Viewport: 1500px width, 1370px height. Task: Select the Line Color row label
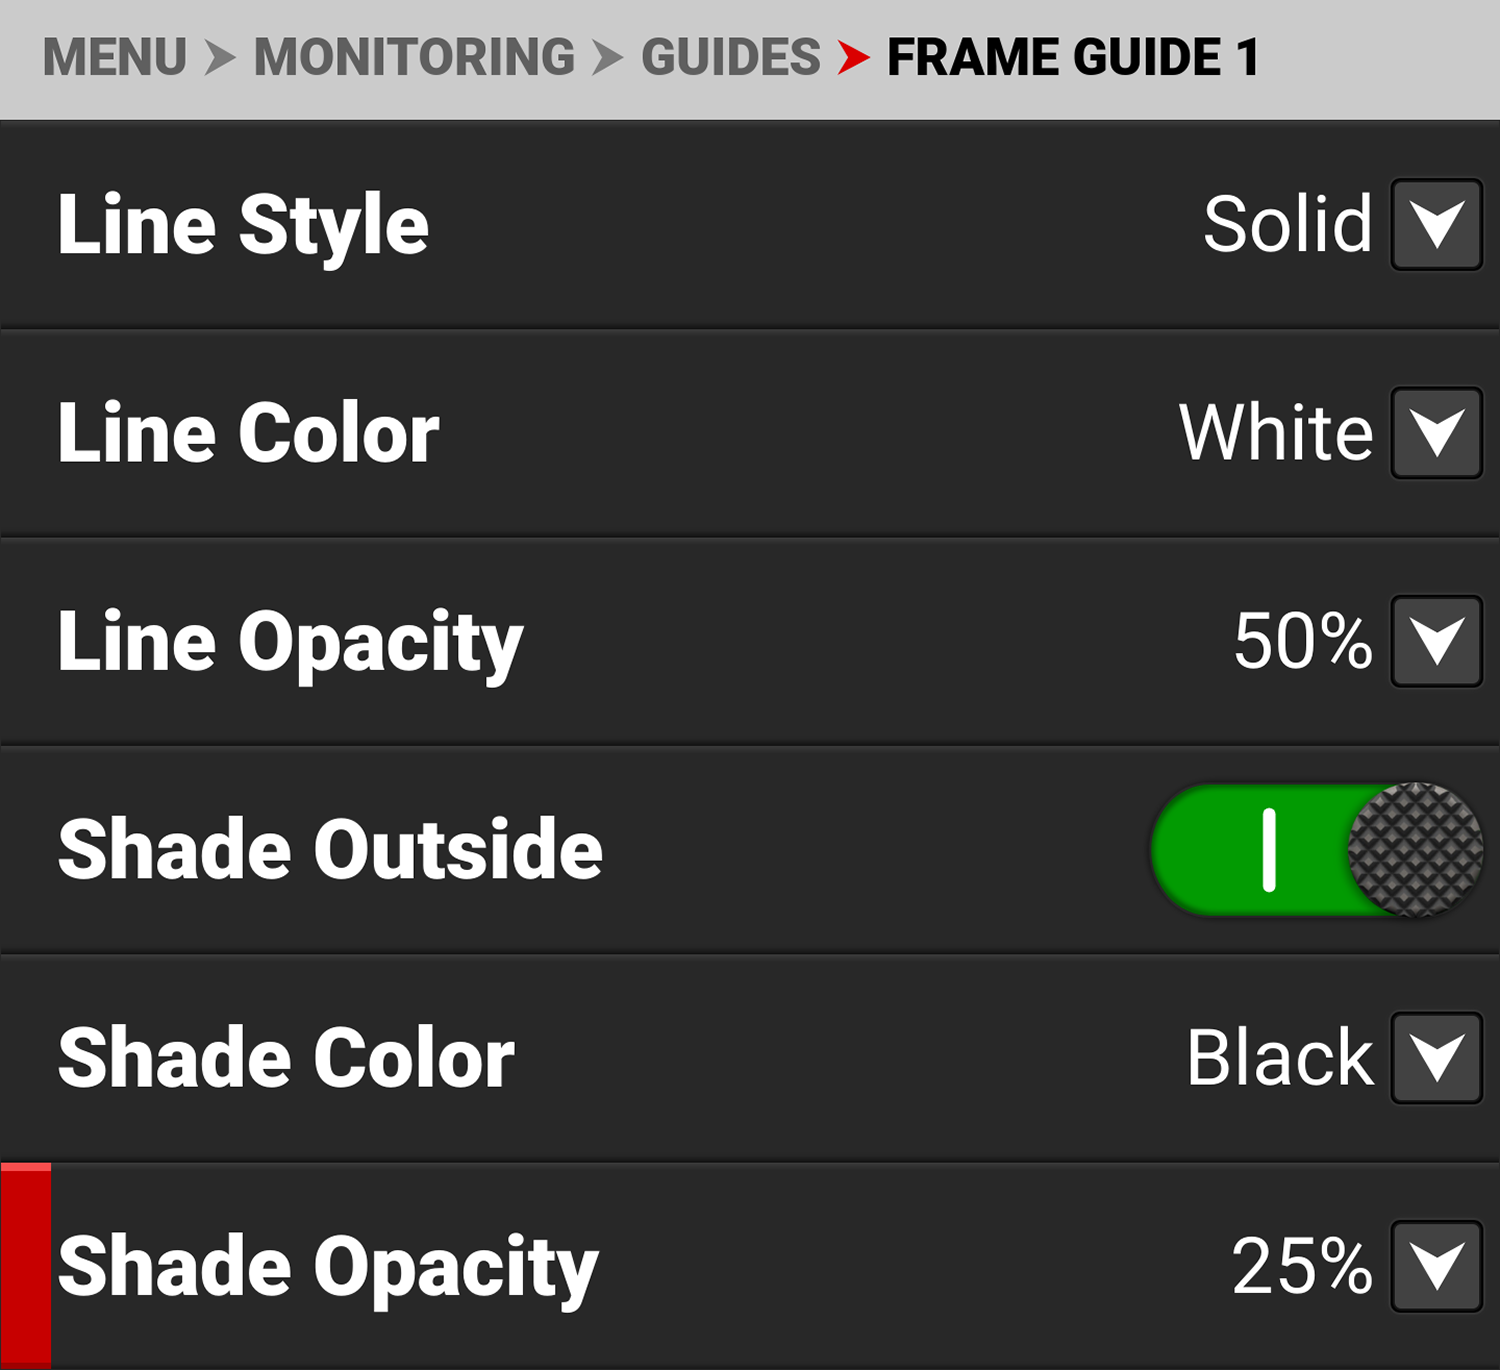pyautogui.click(x=248, y=433)
